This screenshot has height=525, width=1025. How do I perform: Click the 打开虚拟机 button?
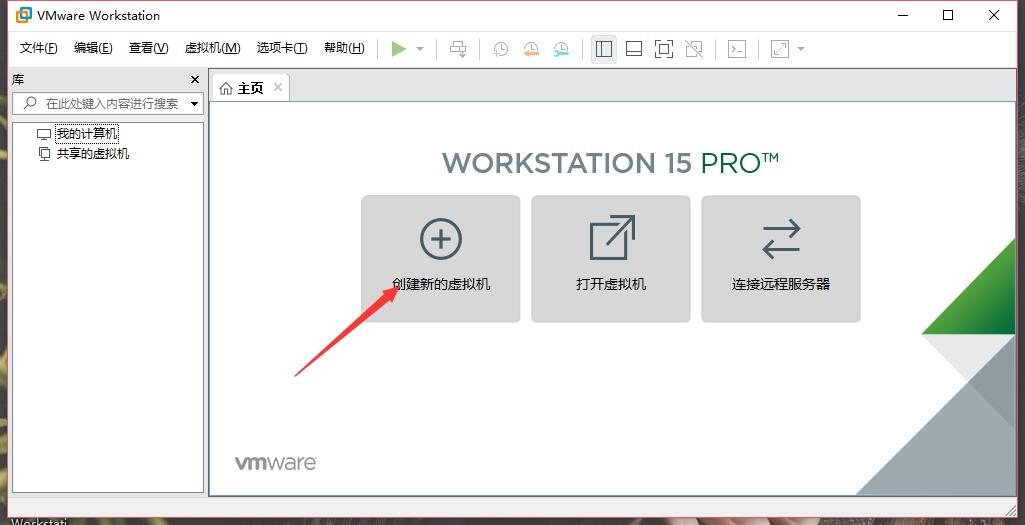click(x=611, y=259)
